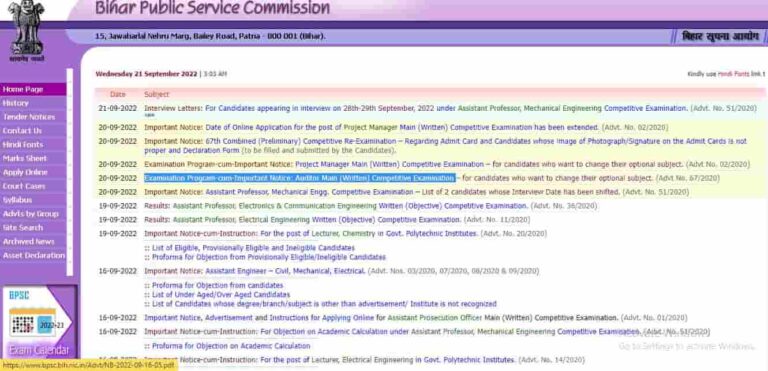Image resolution: width=768 pixels, height=371 pixels.
Task: Click the Subject column header
Action: (156, 94)
